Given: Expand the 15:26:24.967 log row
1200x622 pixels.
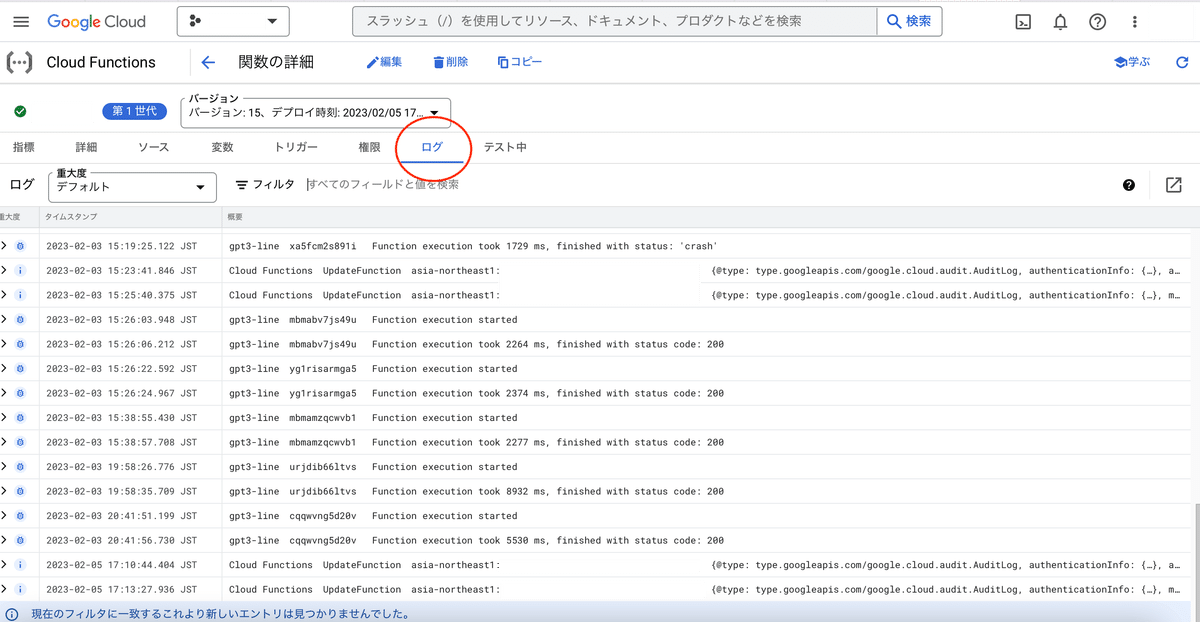Looking at the screenshot, I should click(4, 393).
